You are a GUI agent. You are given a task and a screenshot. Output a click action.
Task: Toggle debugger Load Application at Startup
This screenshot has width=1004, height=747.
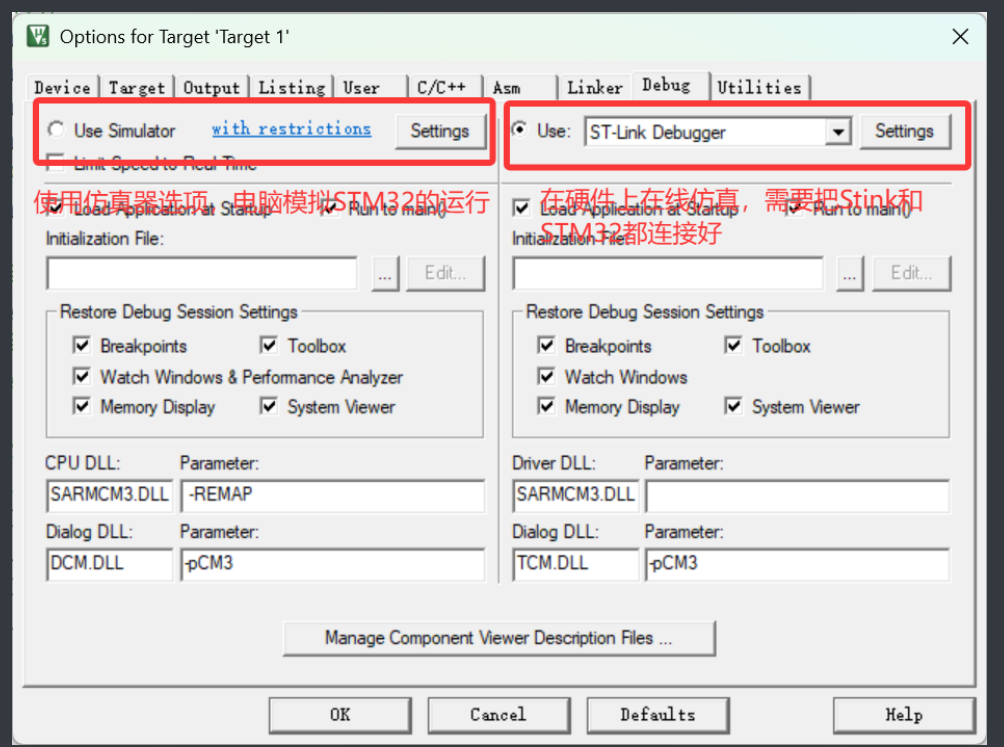521,208
